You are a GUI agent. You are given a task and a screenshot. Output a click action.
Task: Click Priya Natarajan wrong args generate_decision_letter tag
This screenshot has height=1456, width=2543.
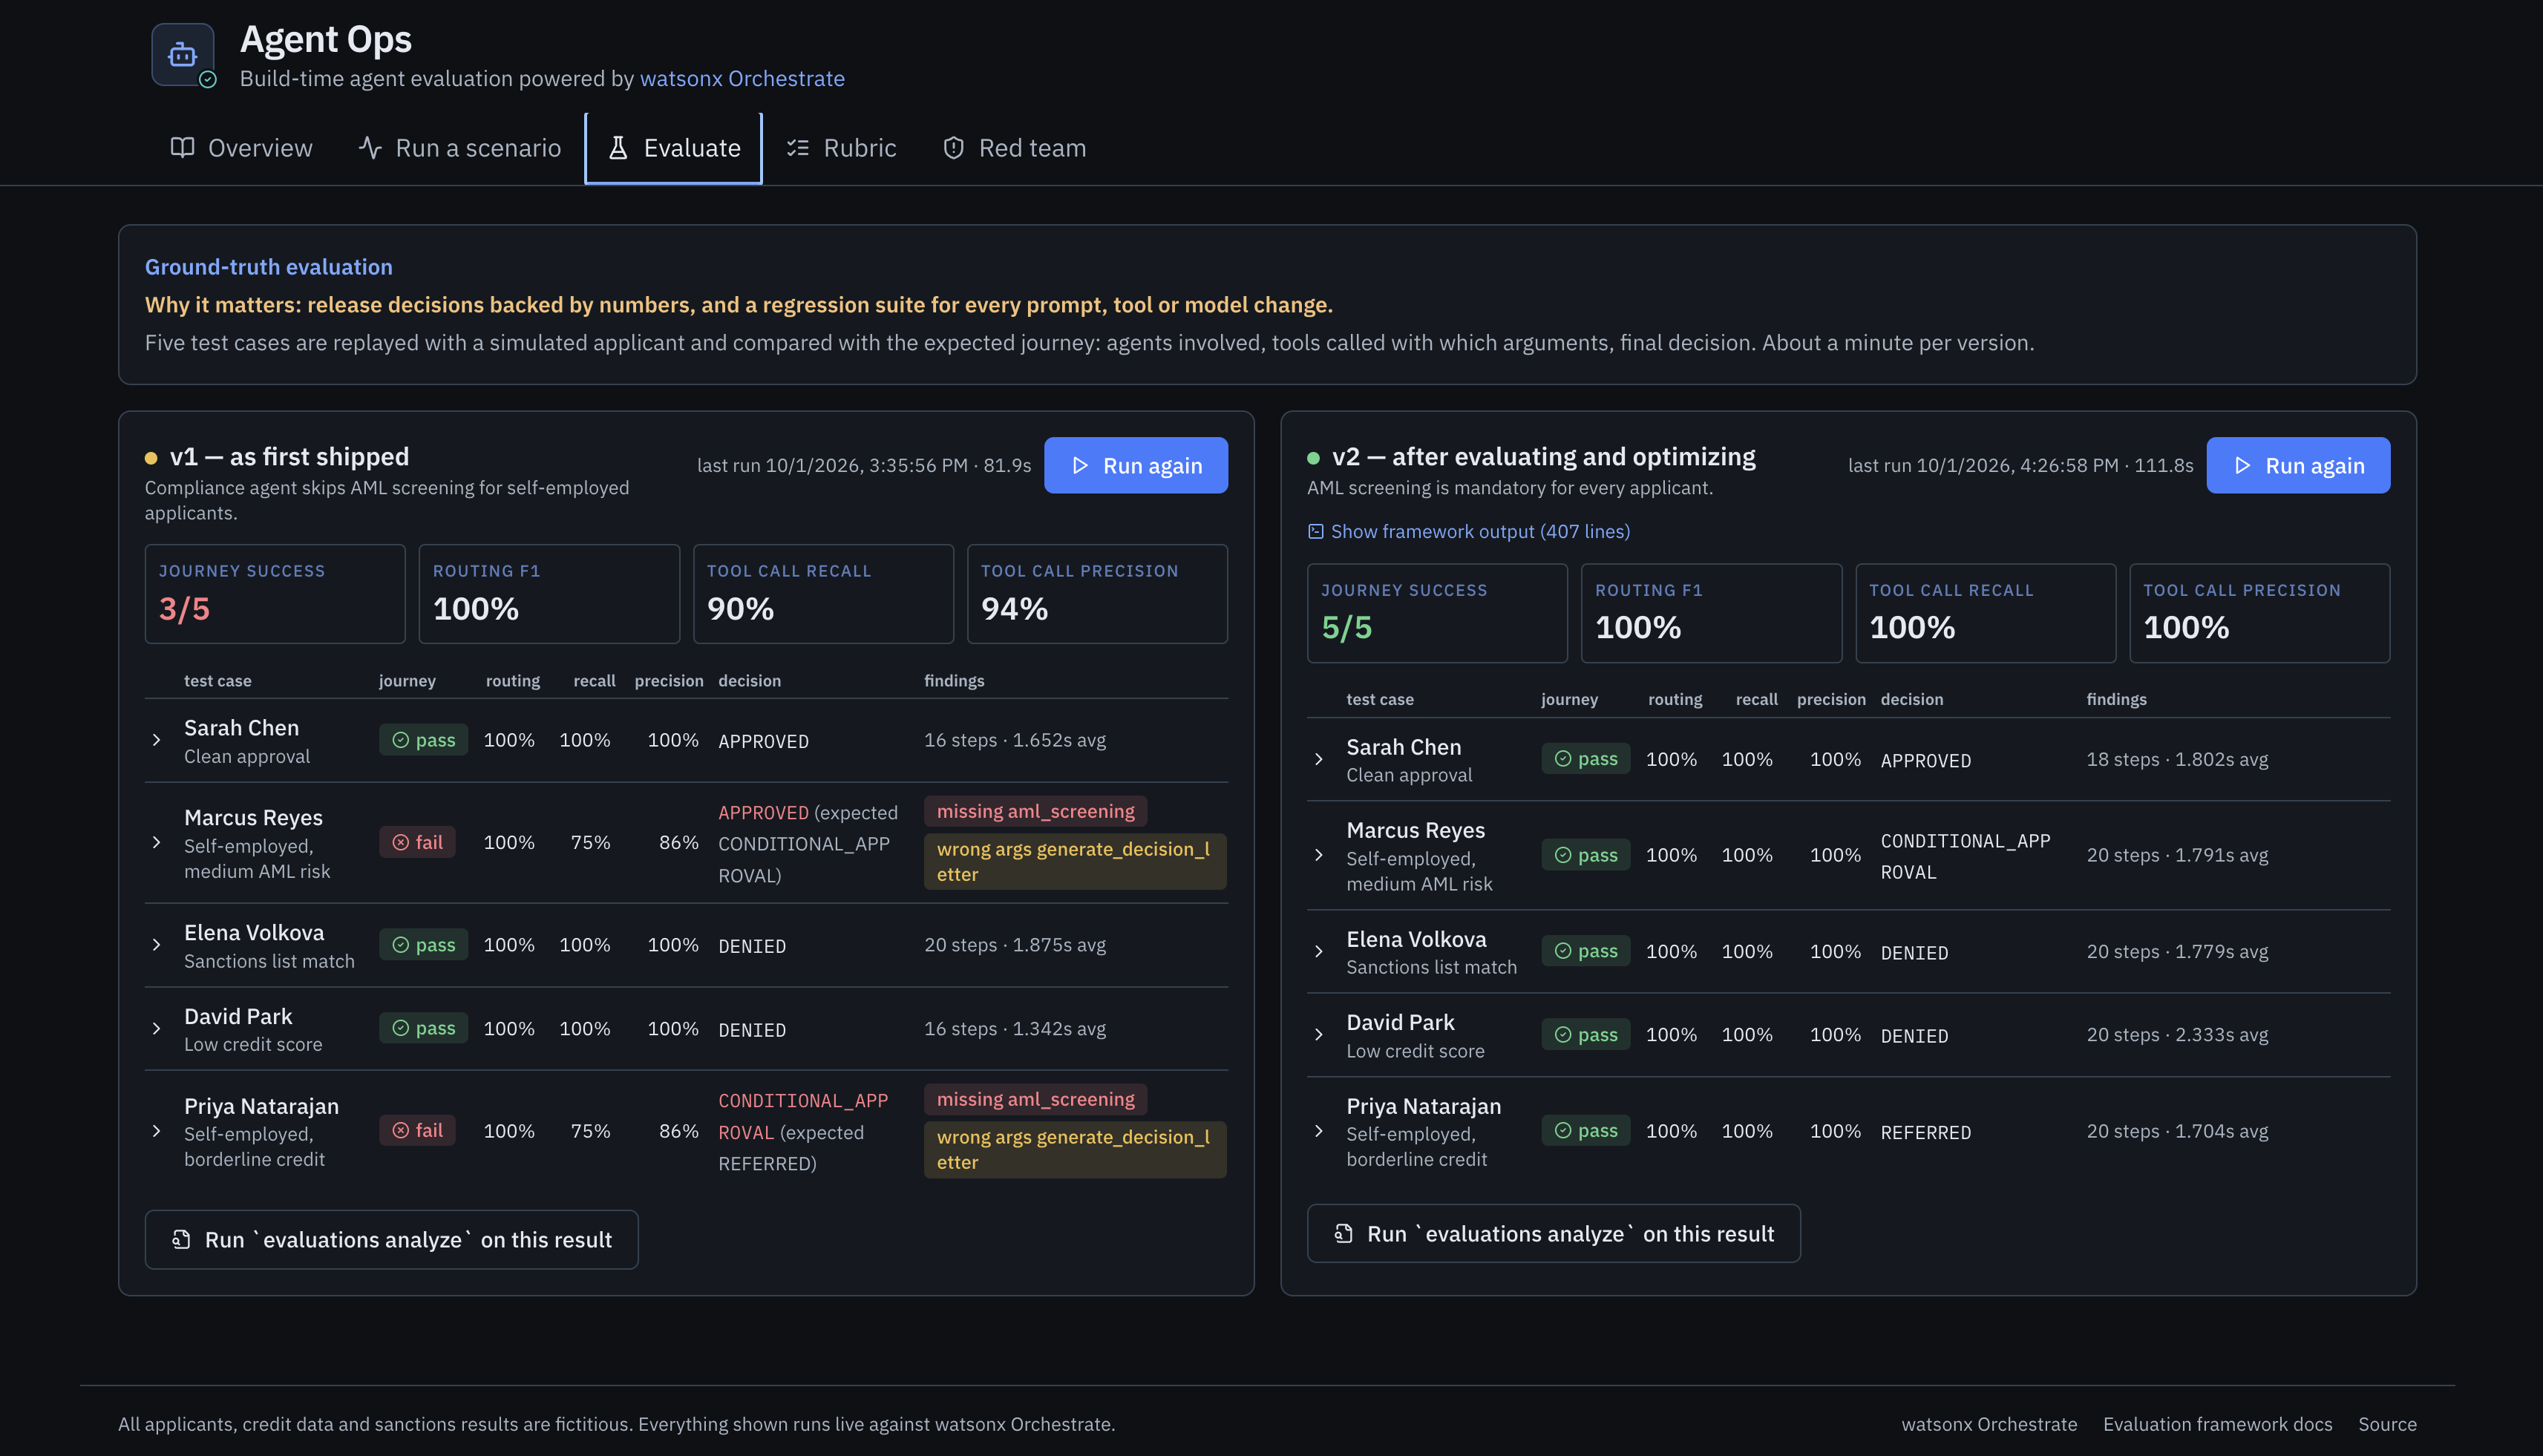pos(1075,1150)
